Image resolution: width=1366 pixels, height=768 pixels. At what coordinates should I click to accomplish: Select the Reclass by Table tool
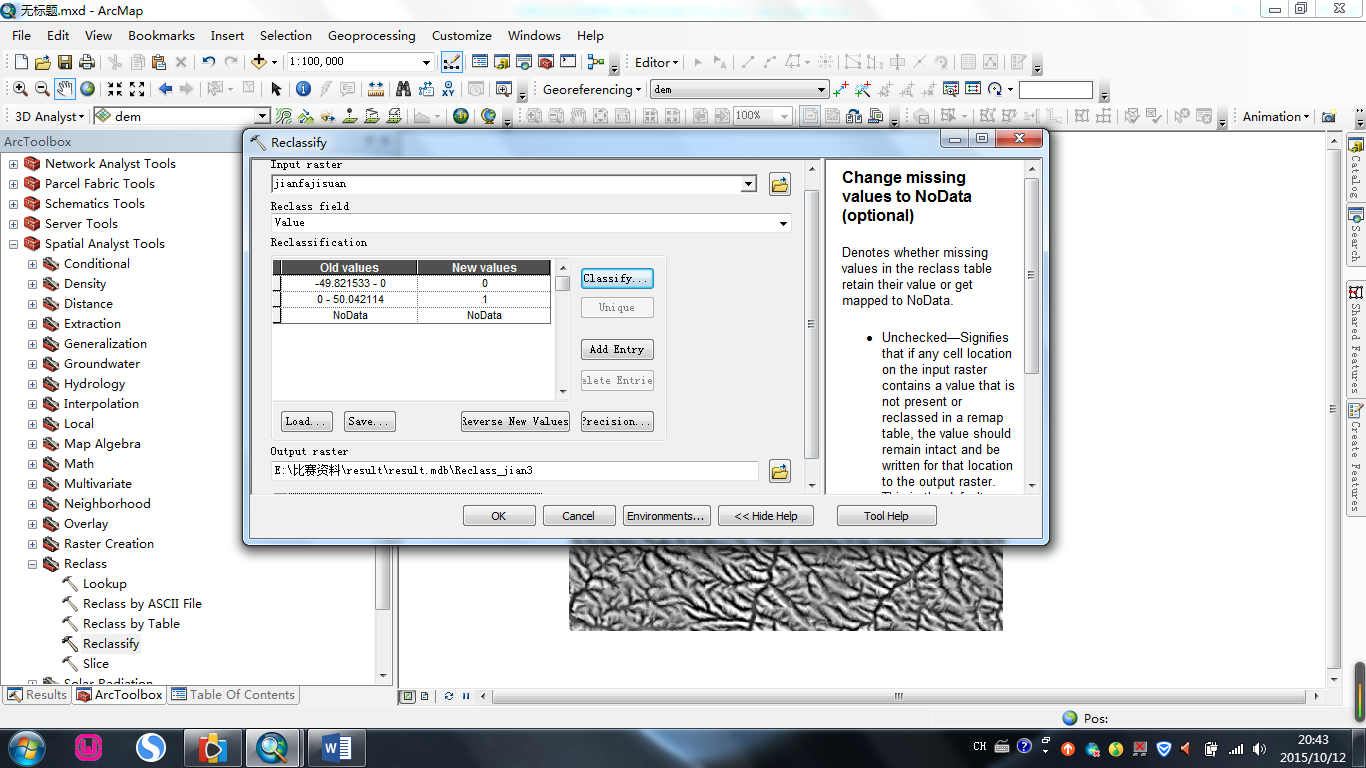(131, 624)
